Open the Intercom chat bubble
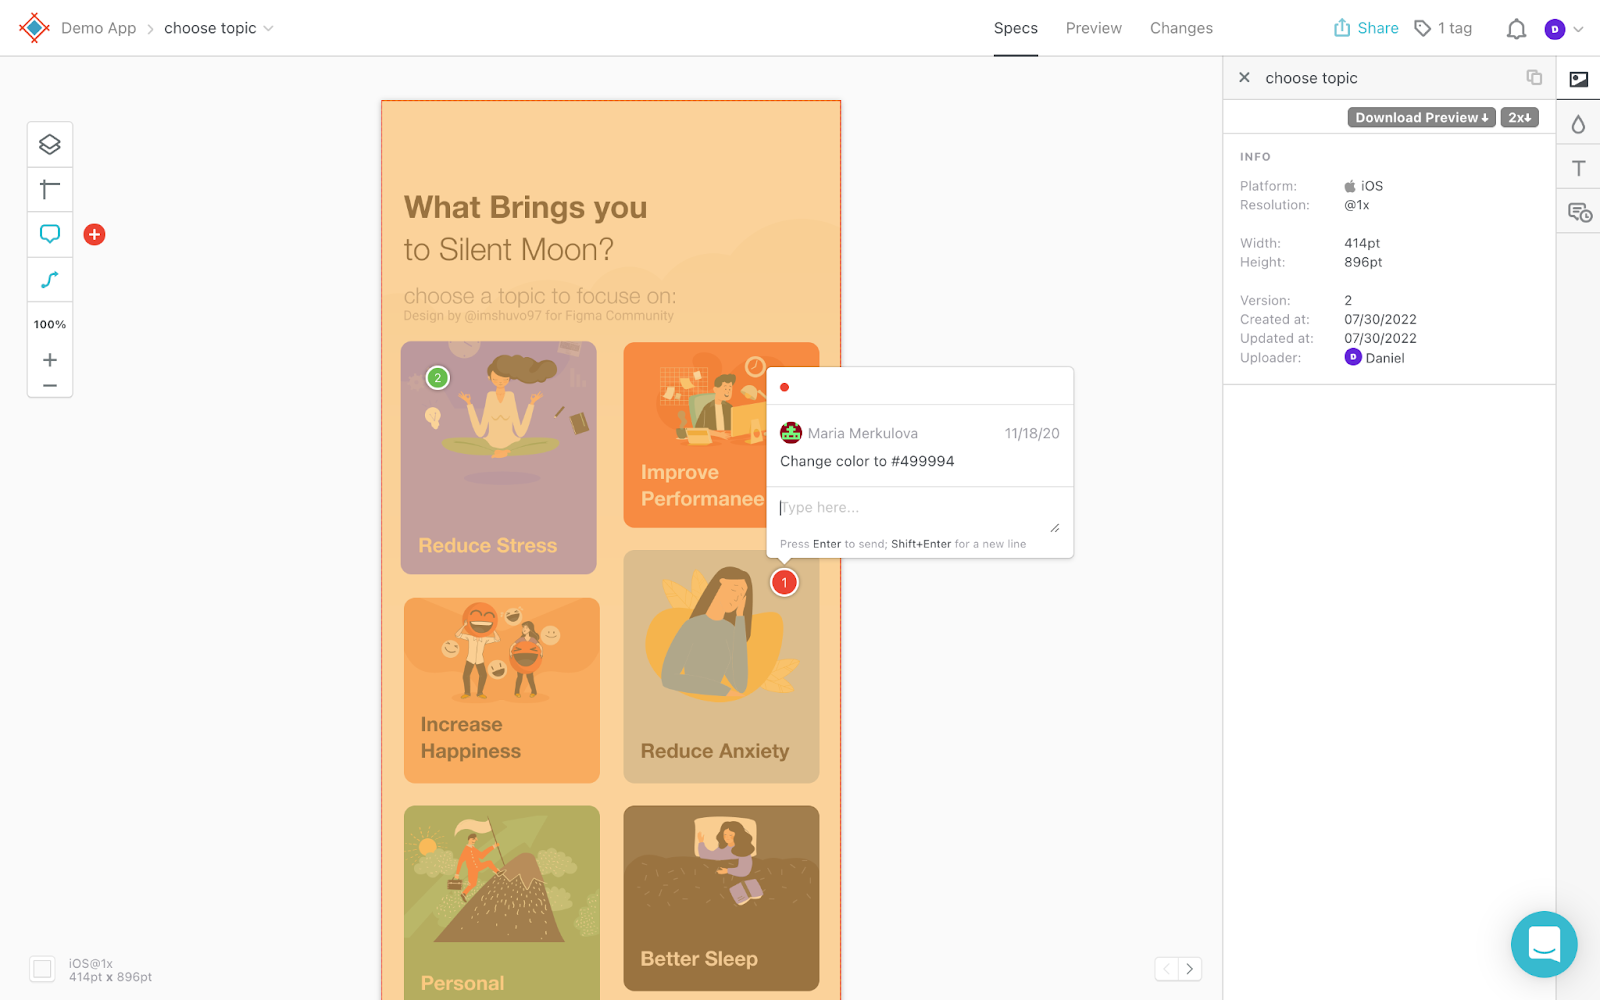Viewport: 1600px width, 1000px height. pyautogui.click(x=1544, y=944)
